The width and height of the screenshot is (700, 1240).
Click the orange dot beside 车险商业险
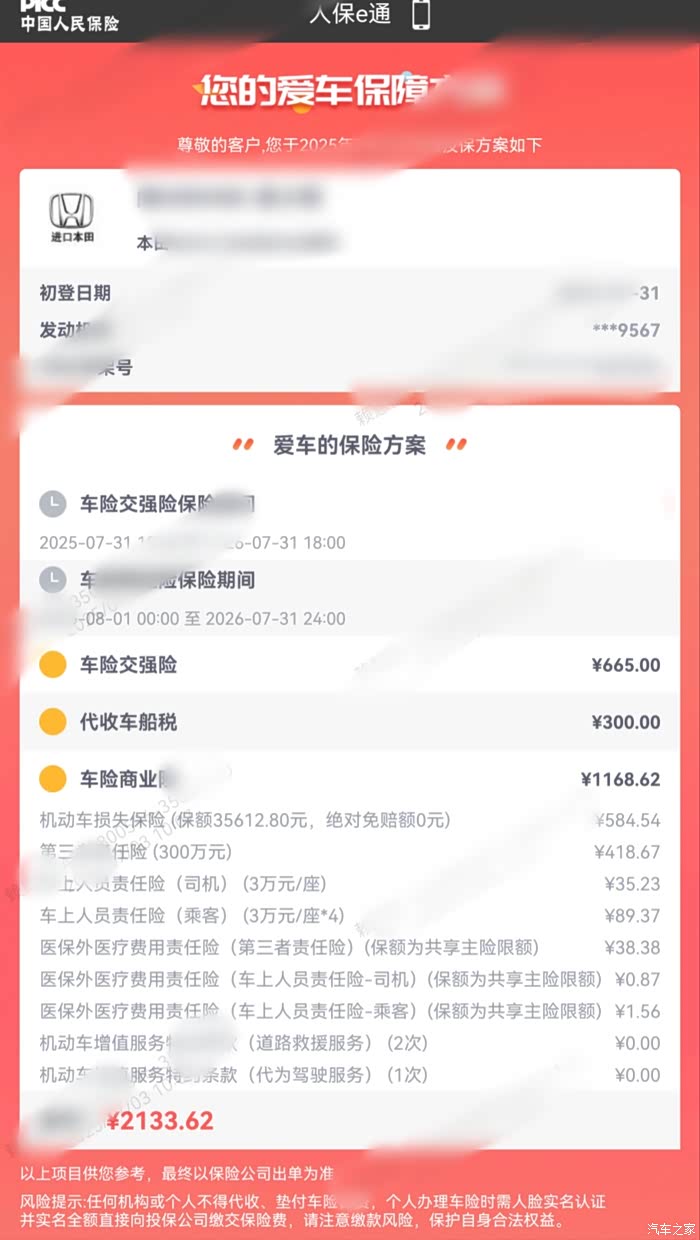tap(53, 779)
